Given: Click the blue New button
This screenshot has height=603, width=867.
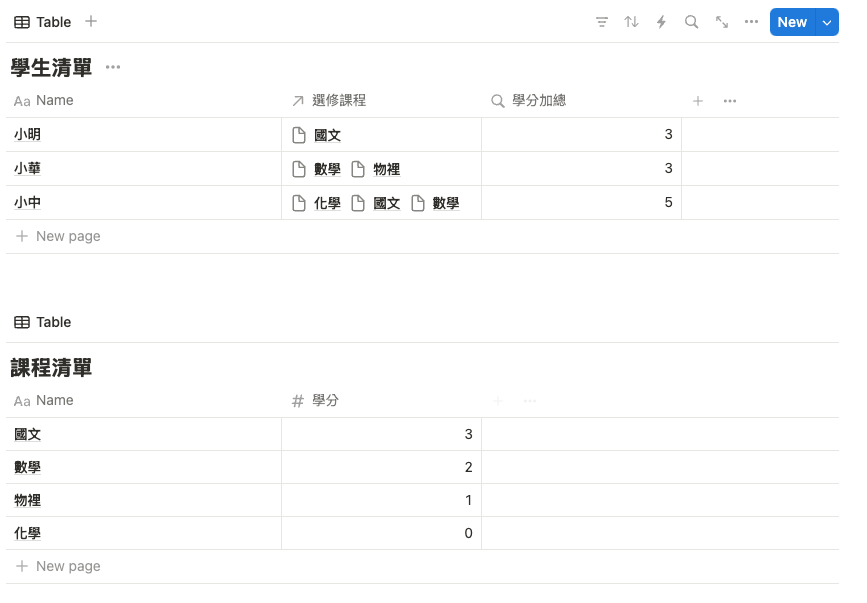Looking at the screenshot, I should point(791,22).
